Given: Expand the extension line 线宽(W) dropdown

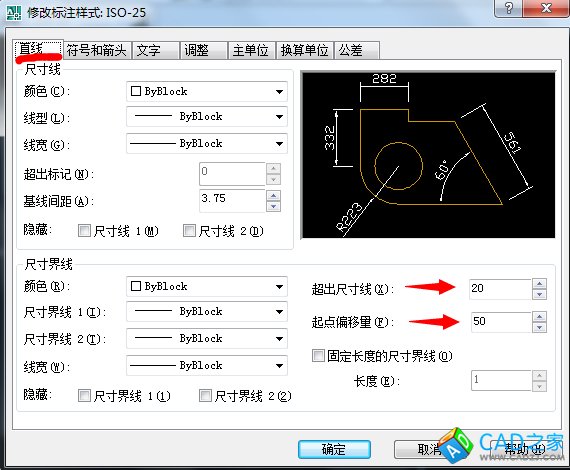Looking at the screenshot, I should click(x=206, y=365).
